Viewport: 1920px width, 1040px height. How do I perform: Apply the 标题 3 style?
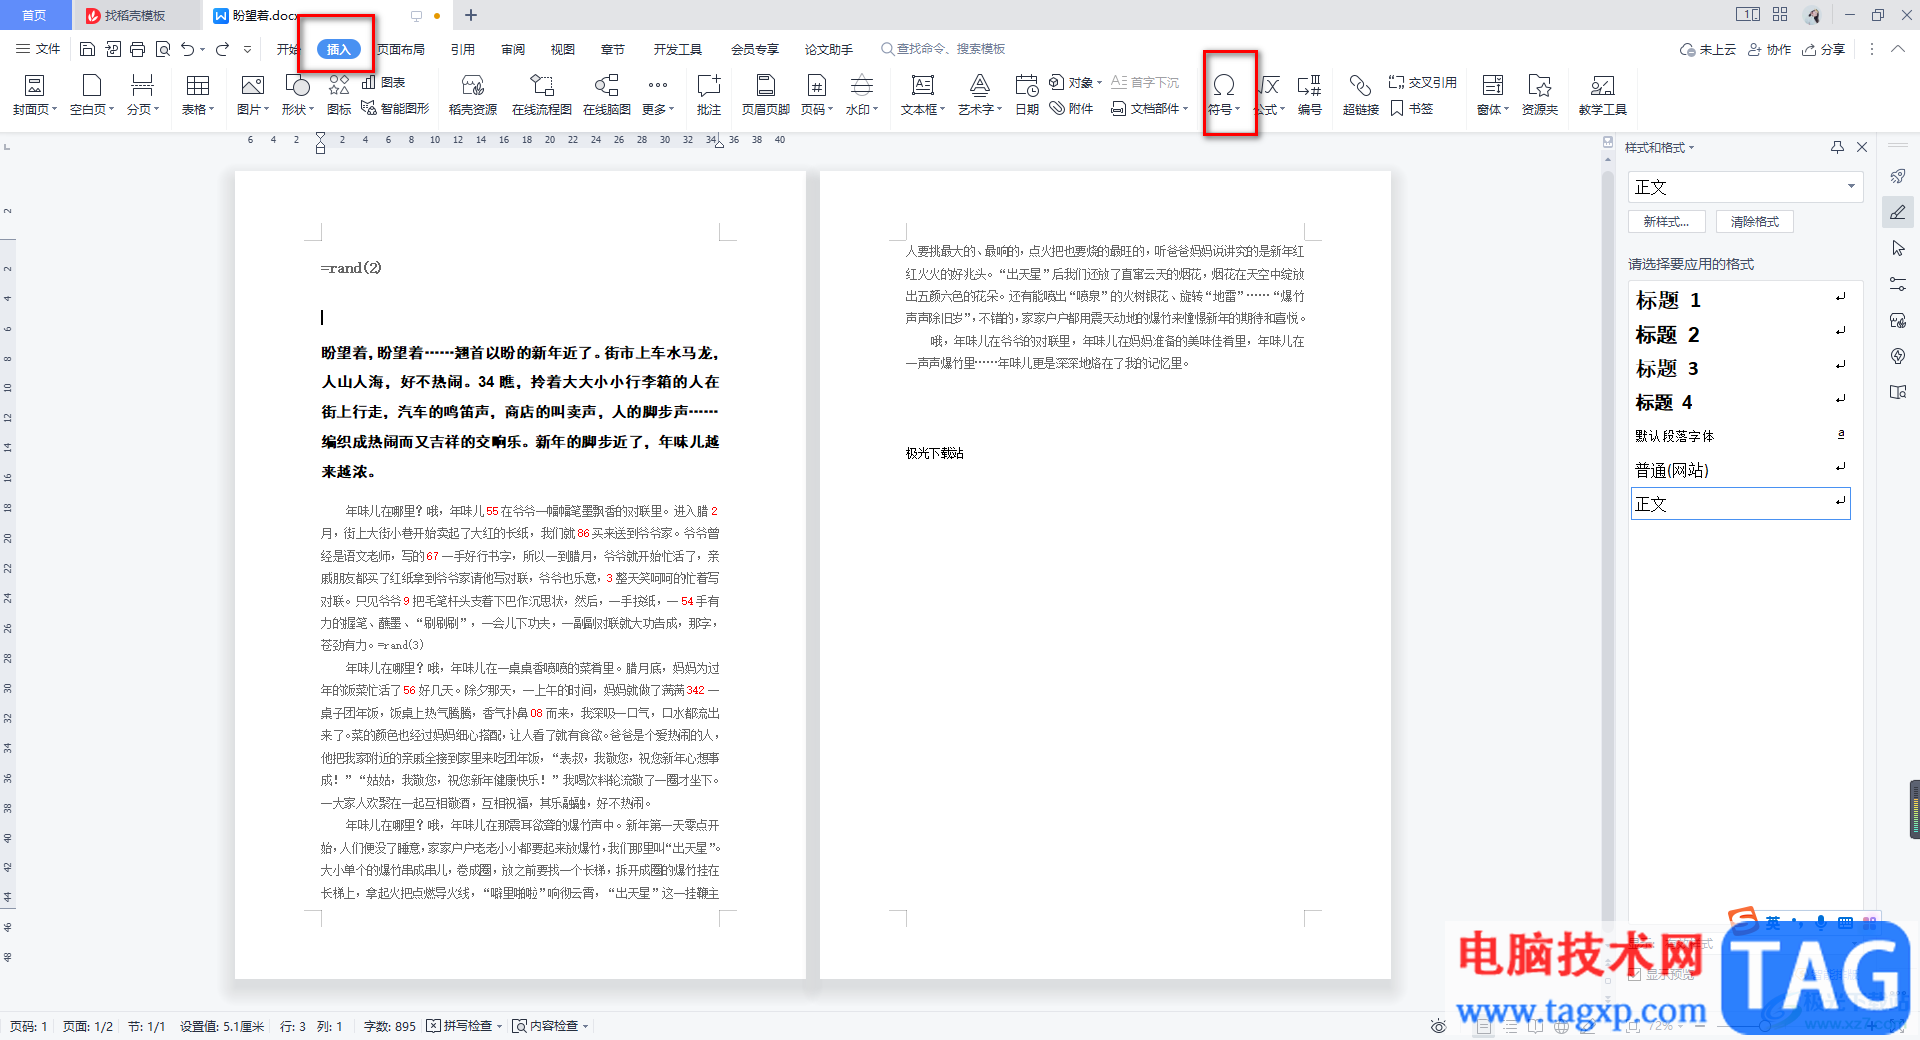pos(1740,368)
